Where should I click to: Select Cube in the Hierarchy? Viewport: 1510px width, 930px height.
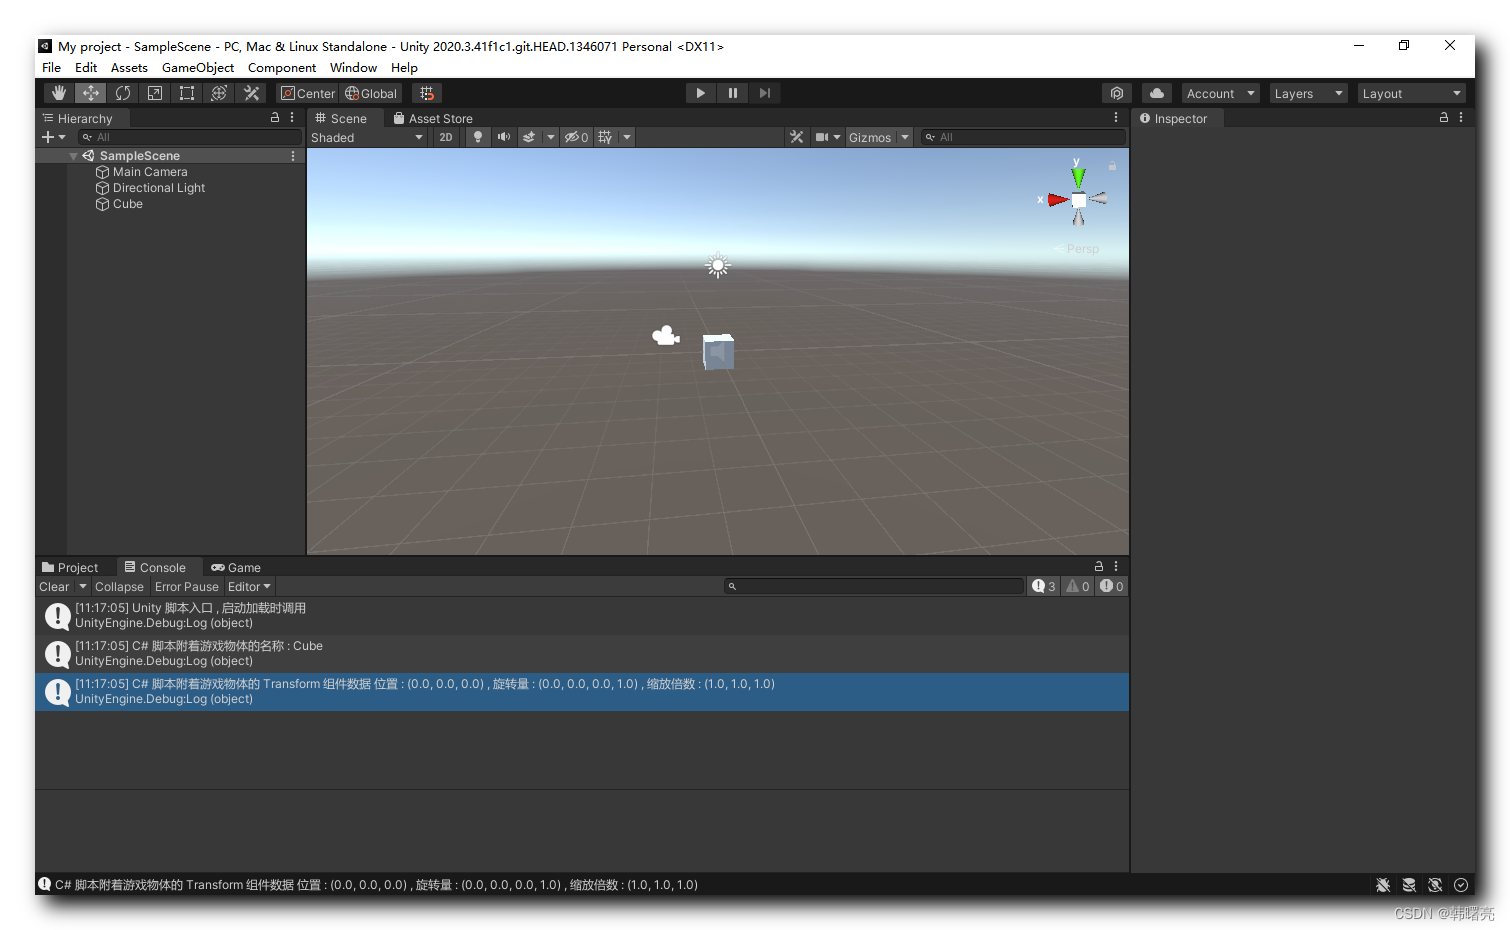coord(127,204)
